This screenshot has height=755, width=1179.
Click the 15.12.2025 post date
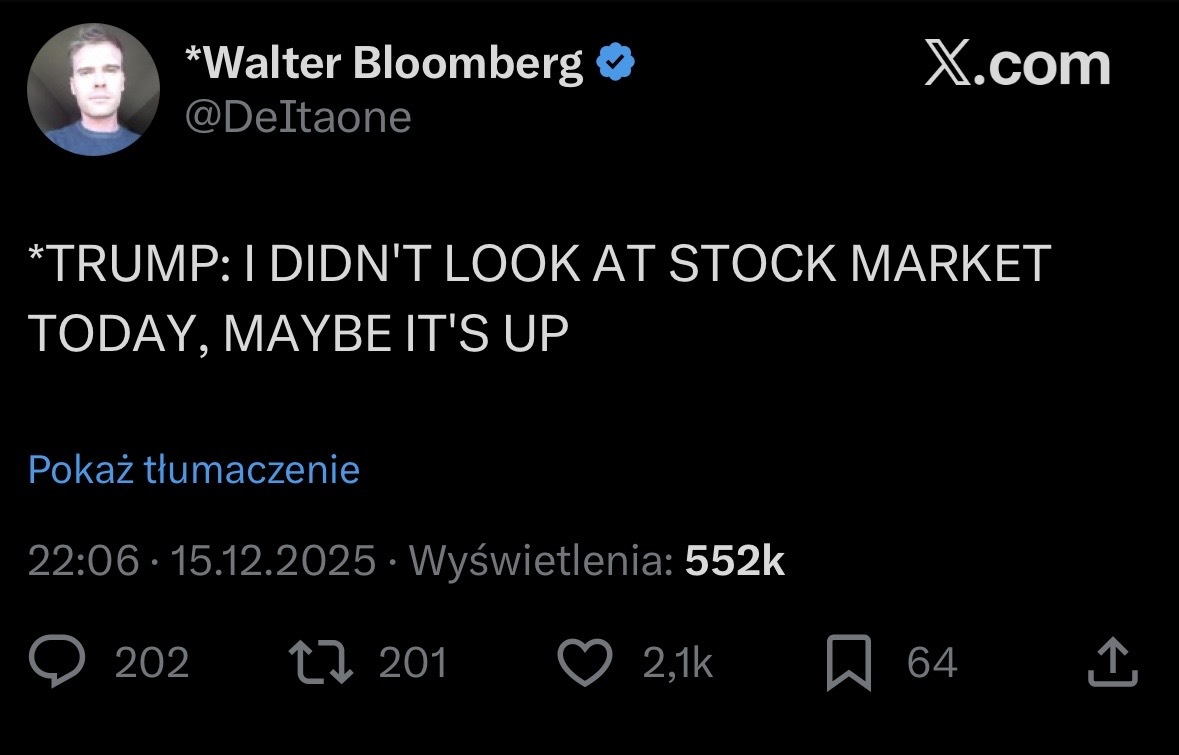point(273,562)
